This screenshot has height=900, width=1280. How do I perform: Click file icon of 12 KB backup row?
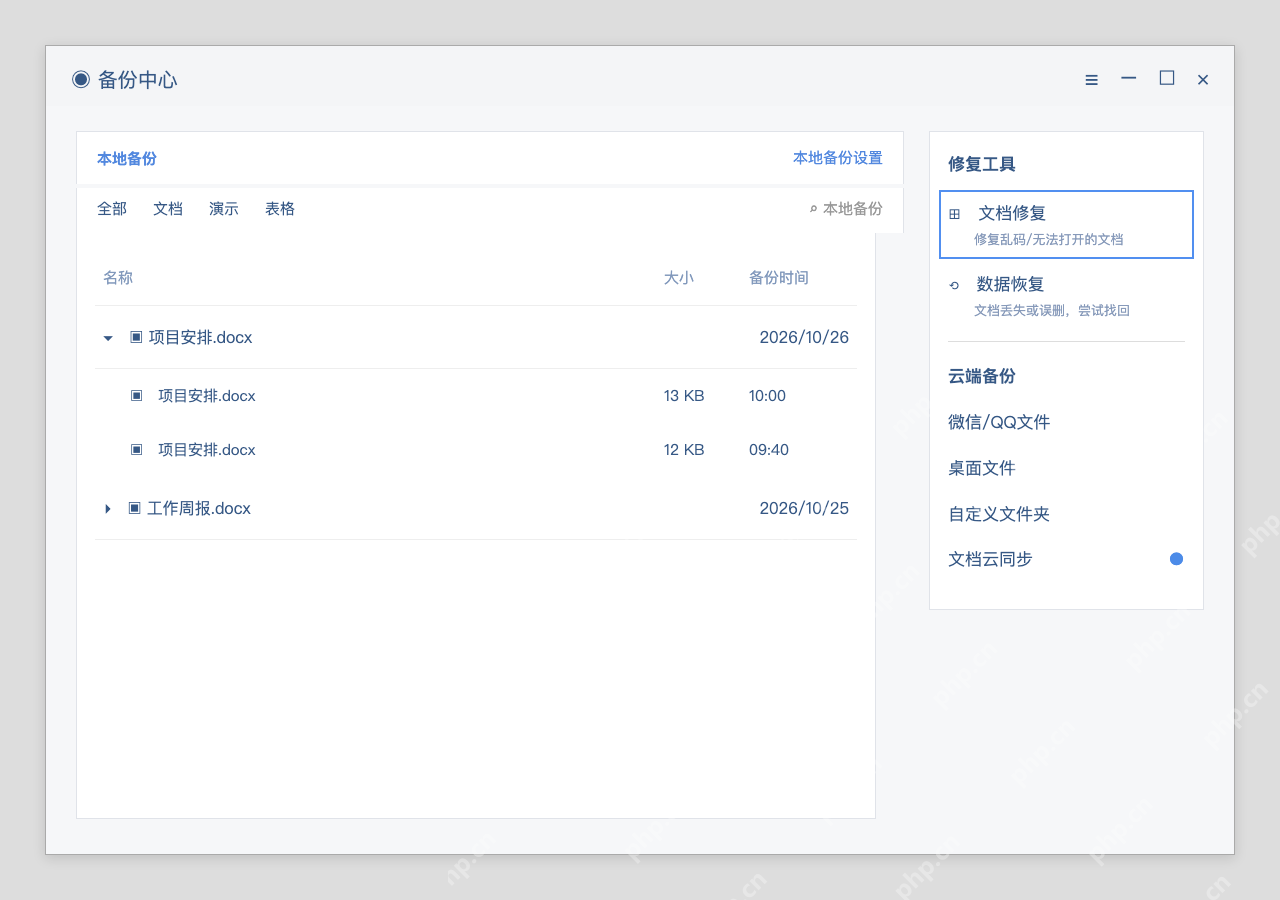[136, 449]
